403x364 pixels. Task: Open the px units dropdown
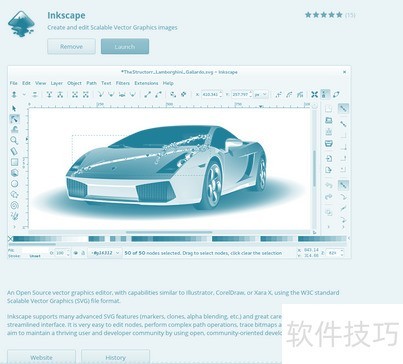(x=261, y=95)
